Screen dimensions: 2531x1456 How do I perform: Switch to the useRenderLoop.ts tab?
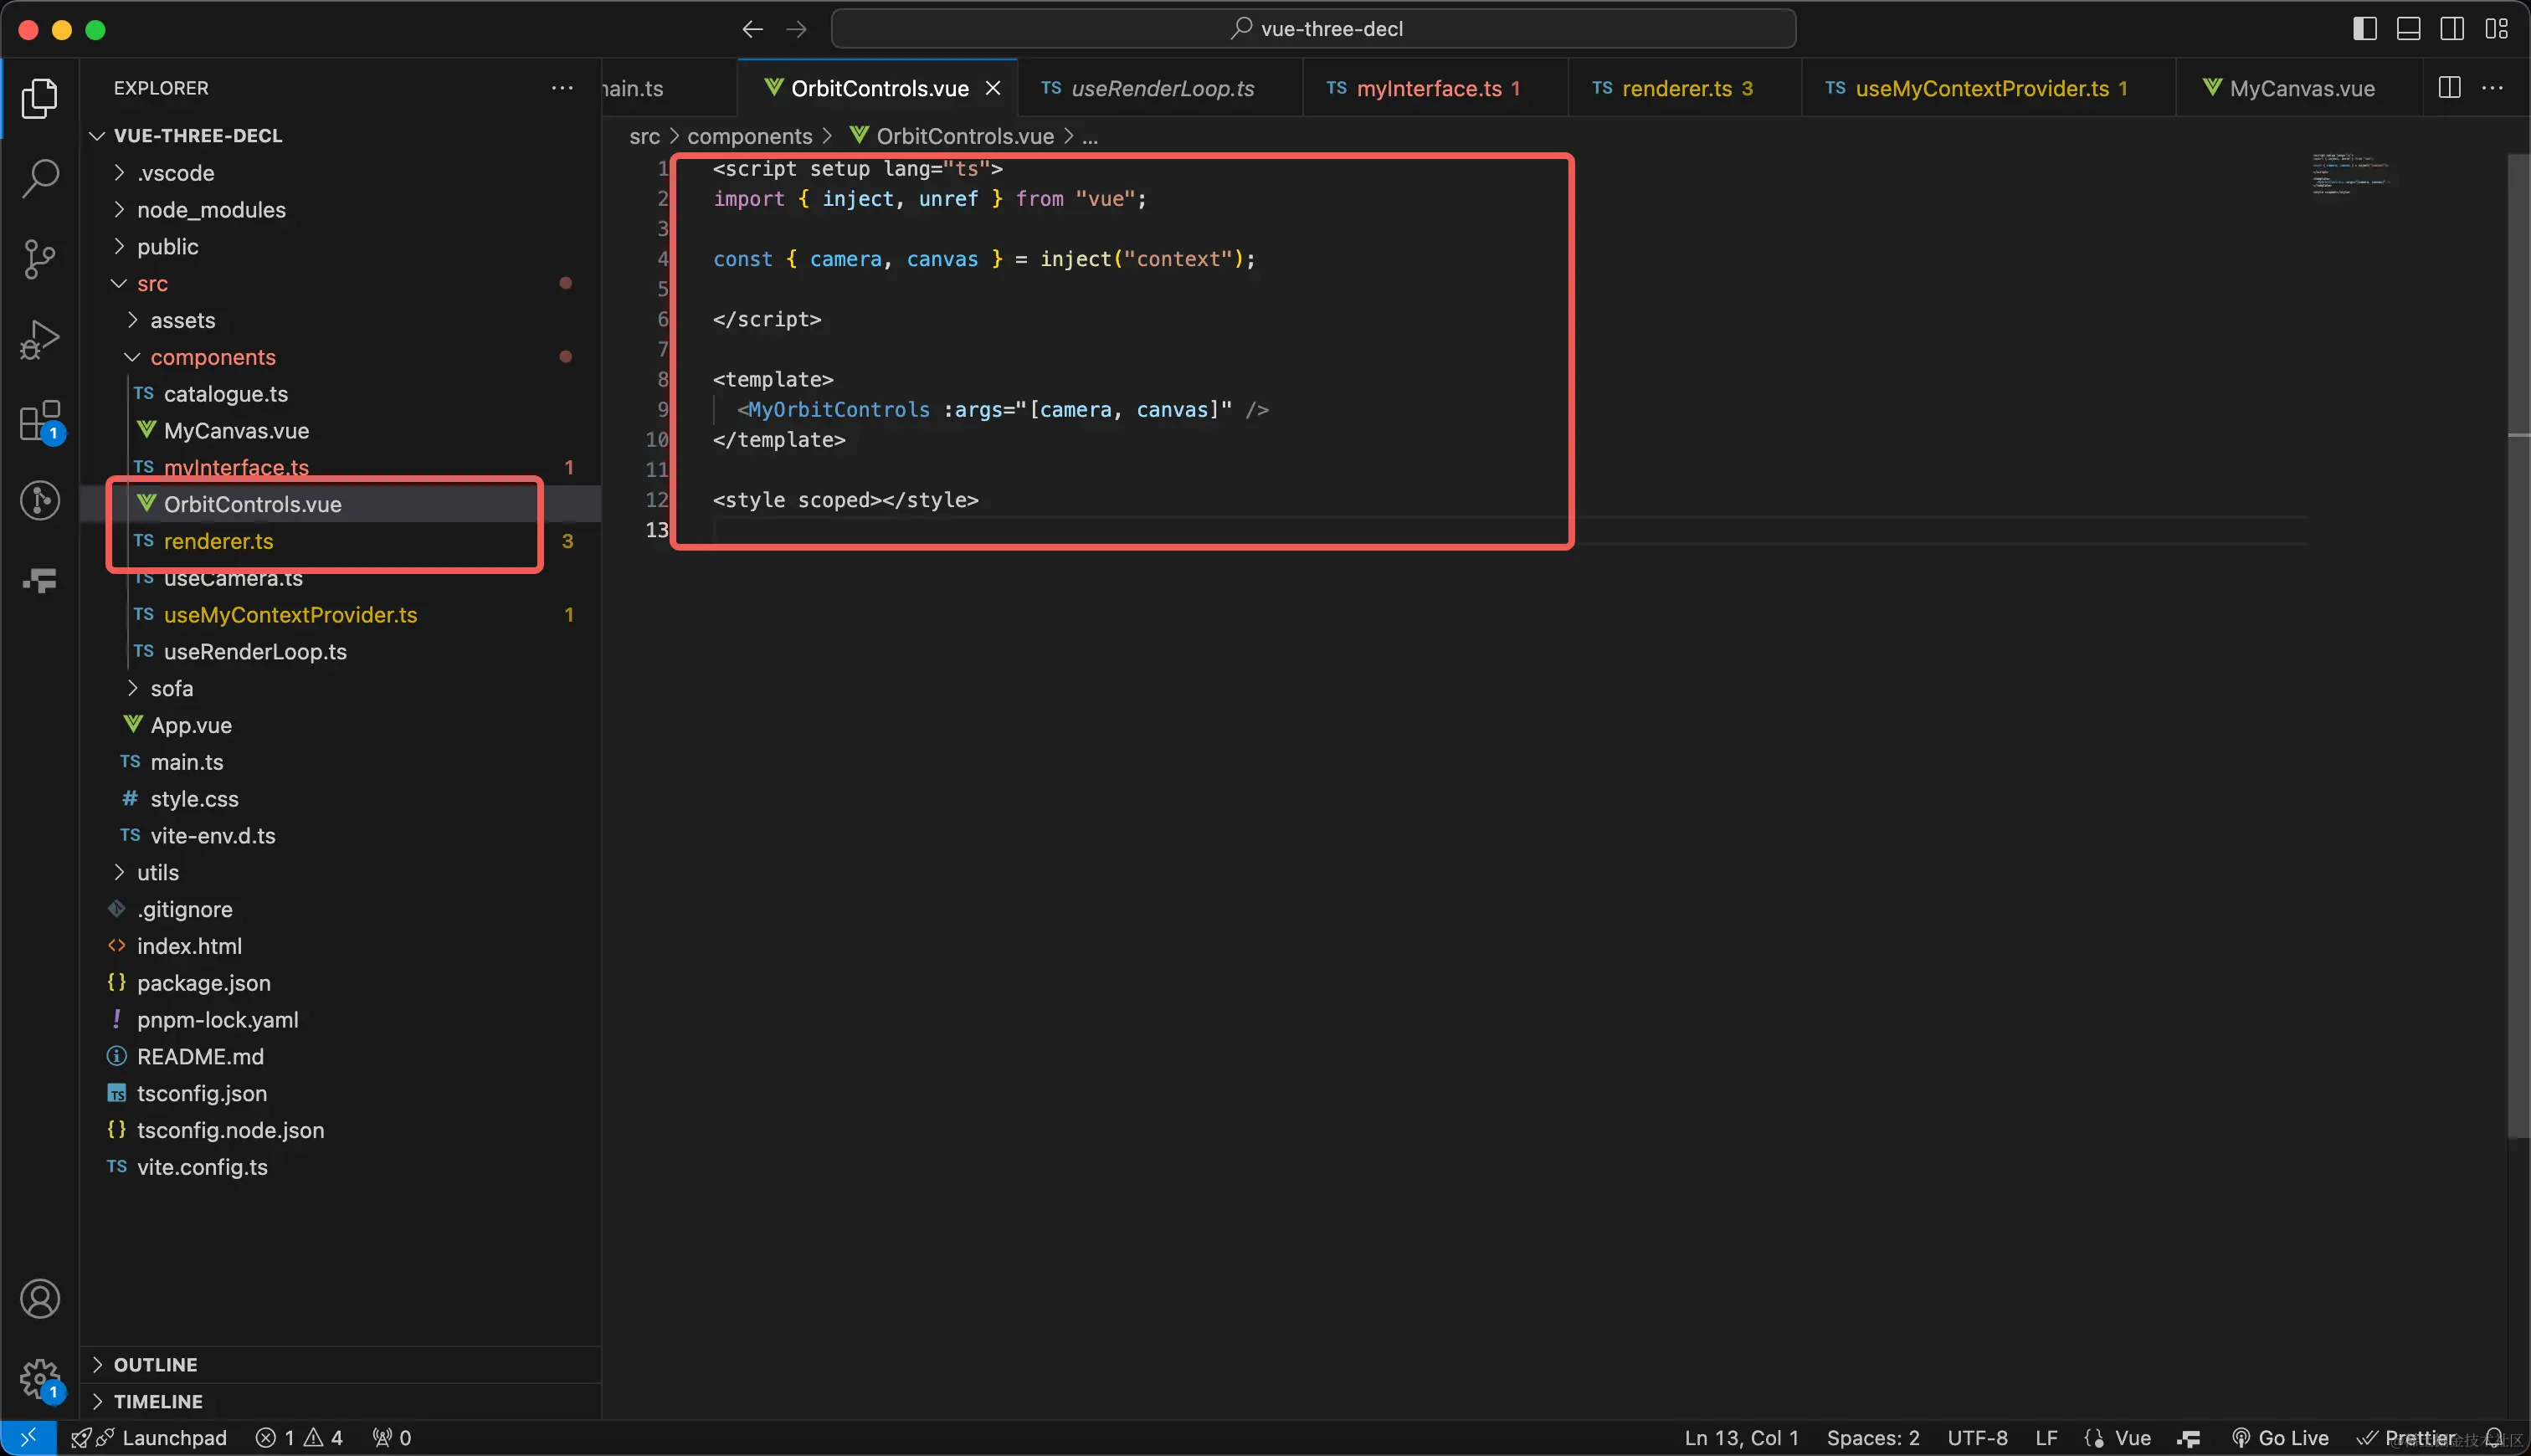coord(1161,88)
